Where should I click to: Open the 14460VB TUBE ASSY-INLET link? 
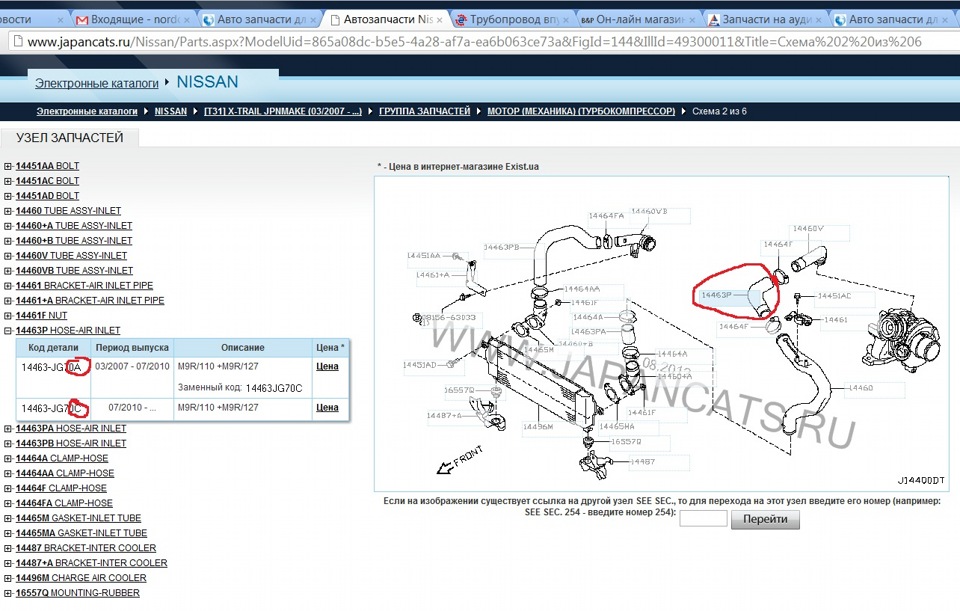[x=74, y=271]
